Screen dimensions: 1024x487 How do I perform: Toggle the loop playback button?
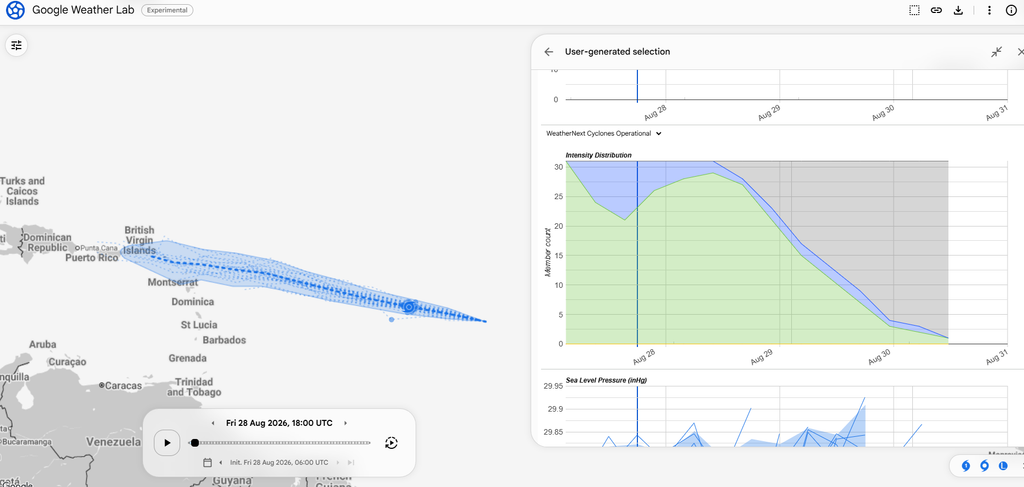(391, 443)
